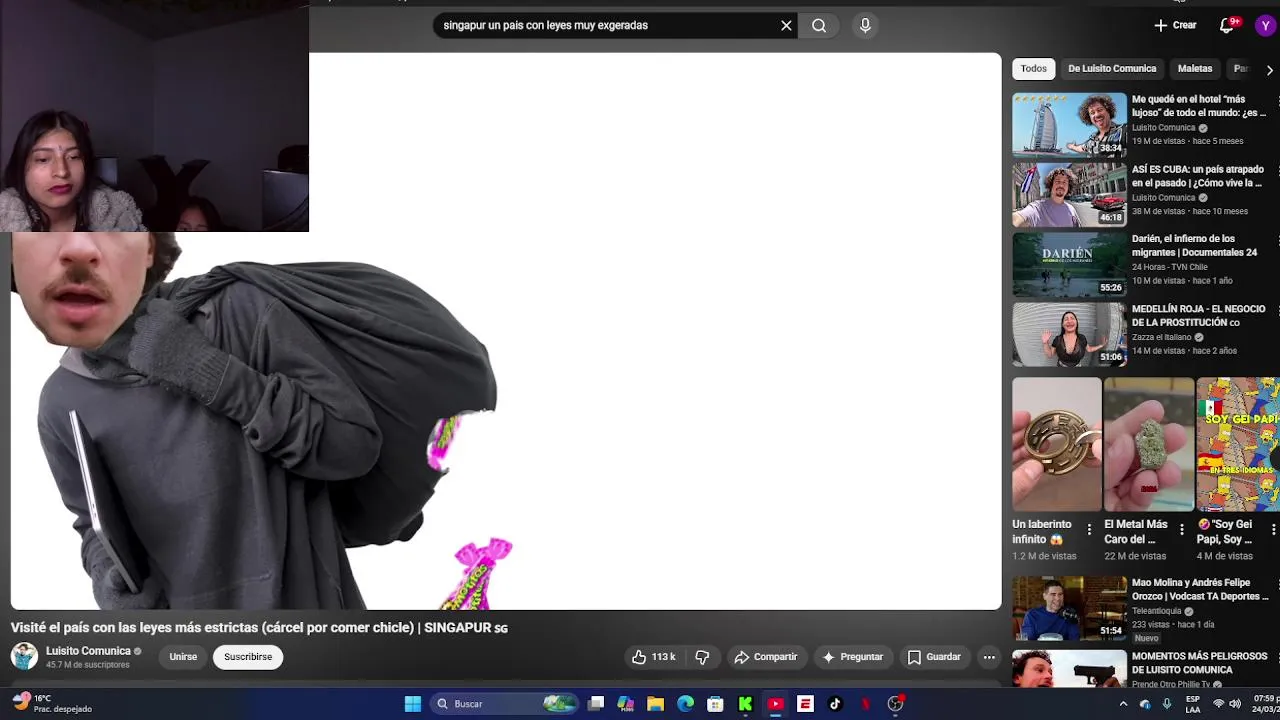Open the ASÍ ES CUBA video thumbnail

(x=1069, y=195)
